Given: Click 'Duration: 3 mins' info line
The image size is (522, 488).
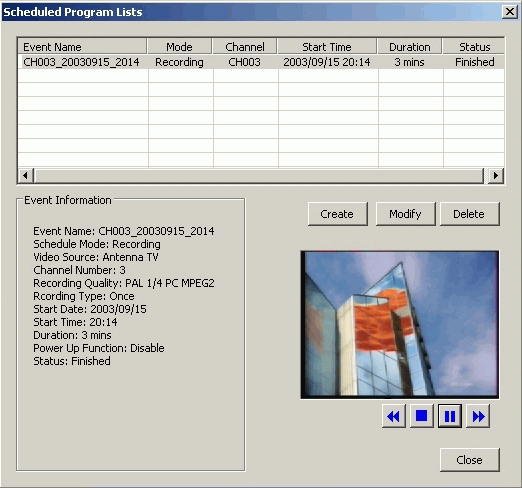Looking at the screenshot, I should point(72,335).
